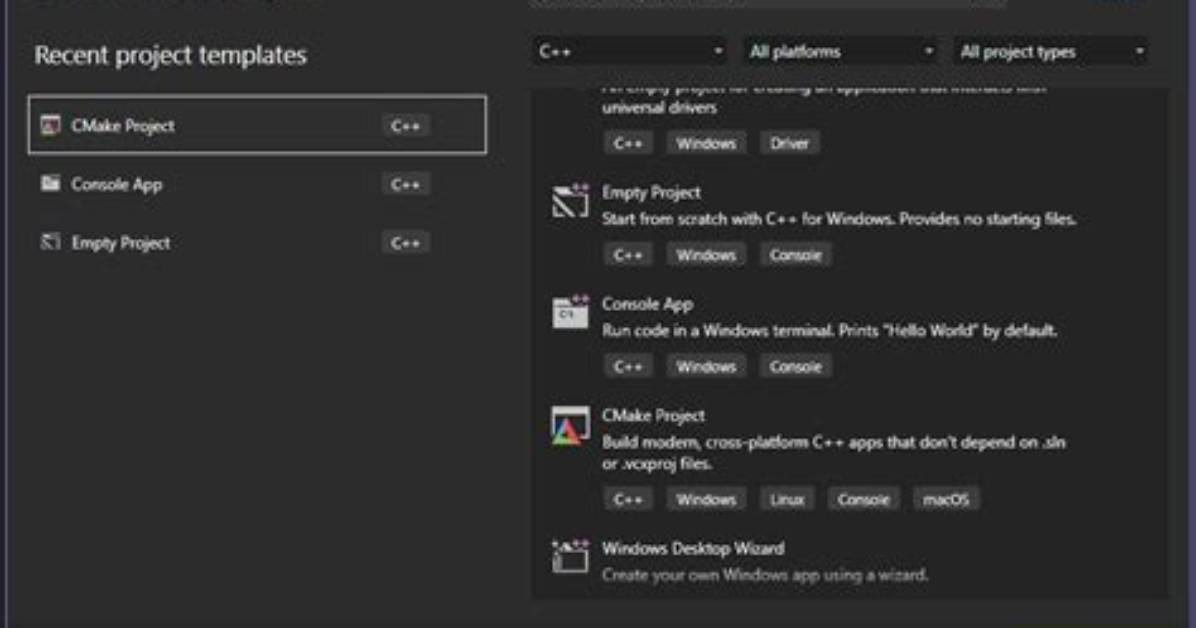Choose the Console App title in results list
1196x628 pixels.
(647, 304)
